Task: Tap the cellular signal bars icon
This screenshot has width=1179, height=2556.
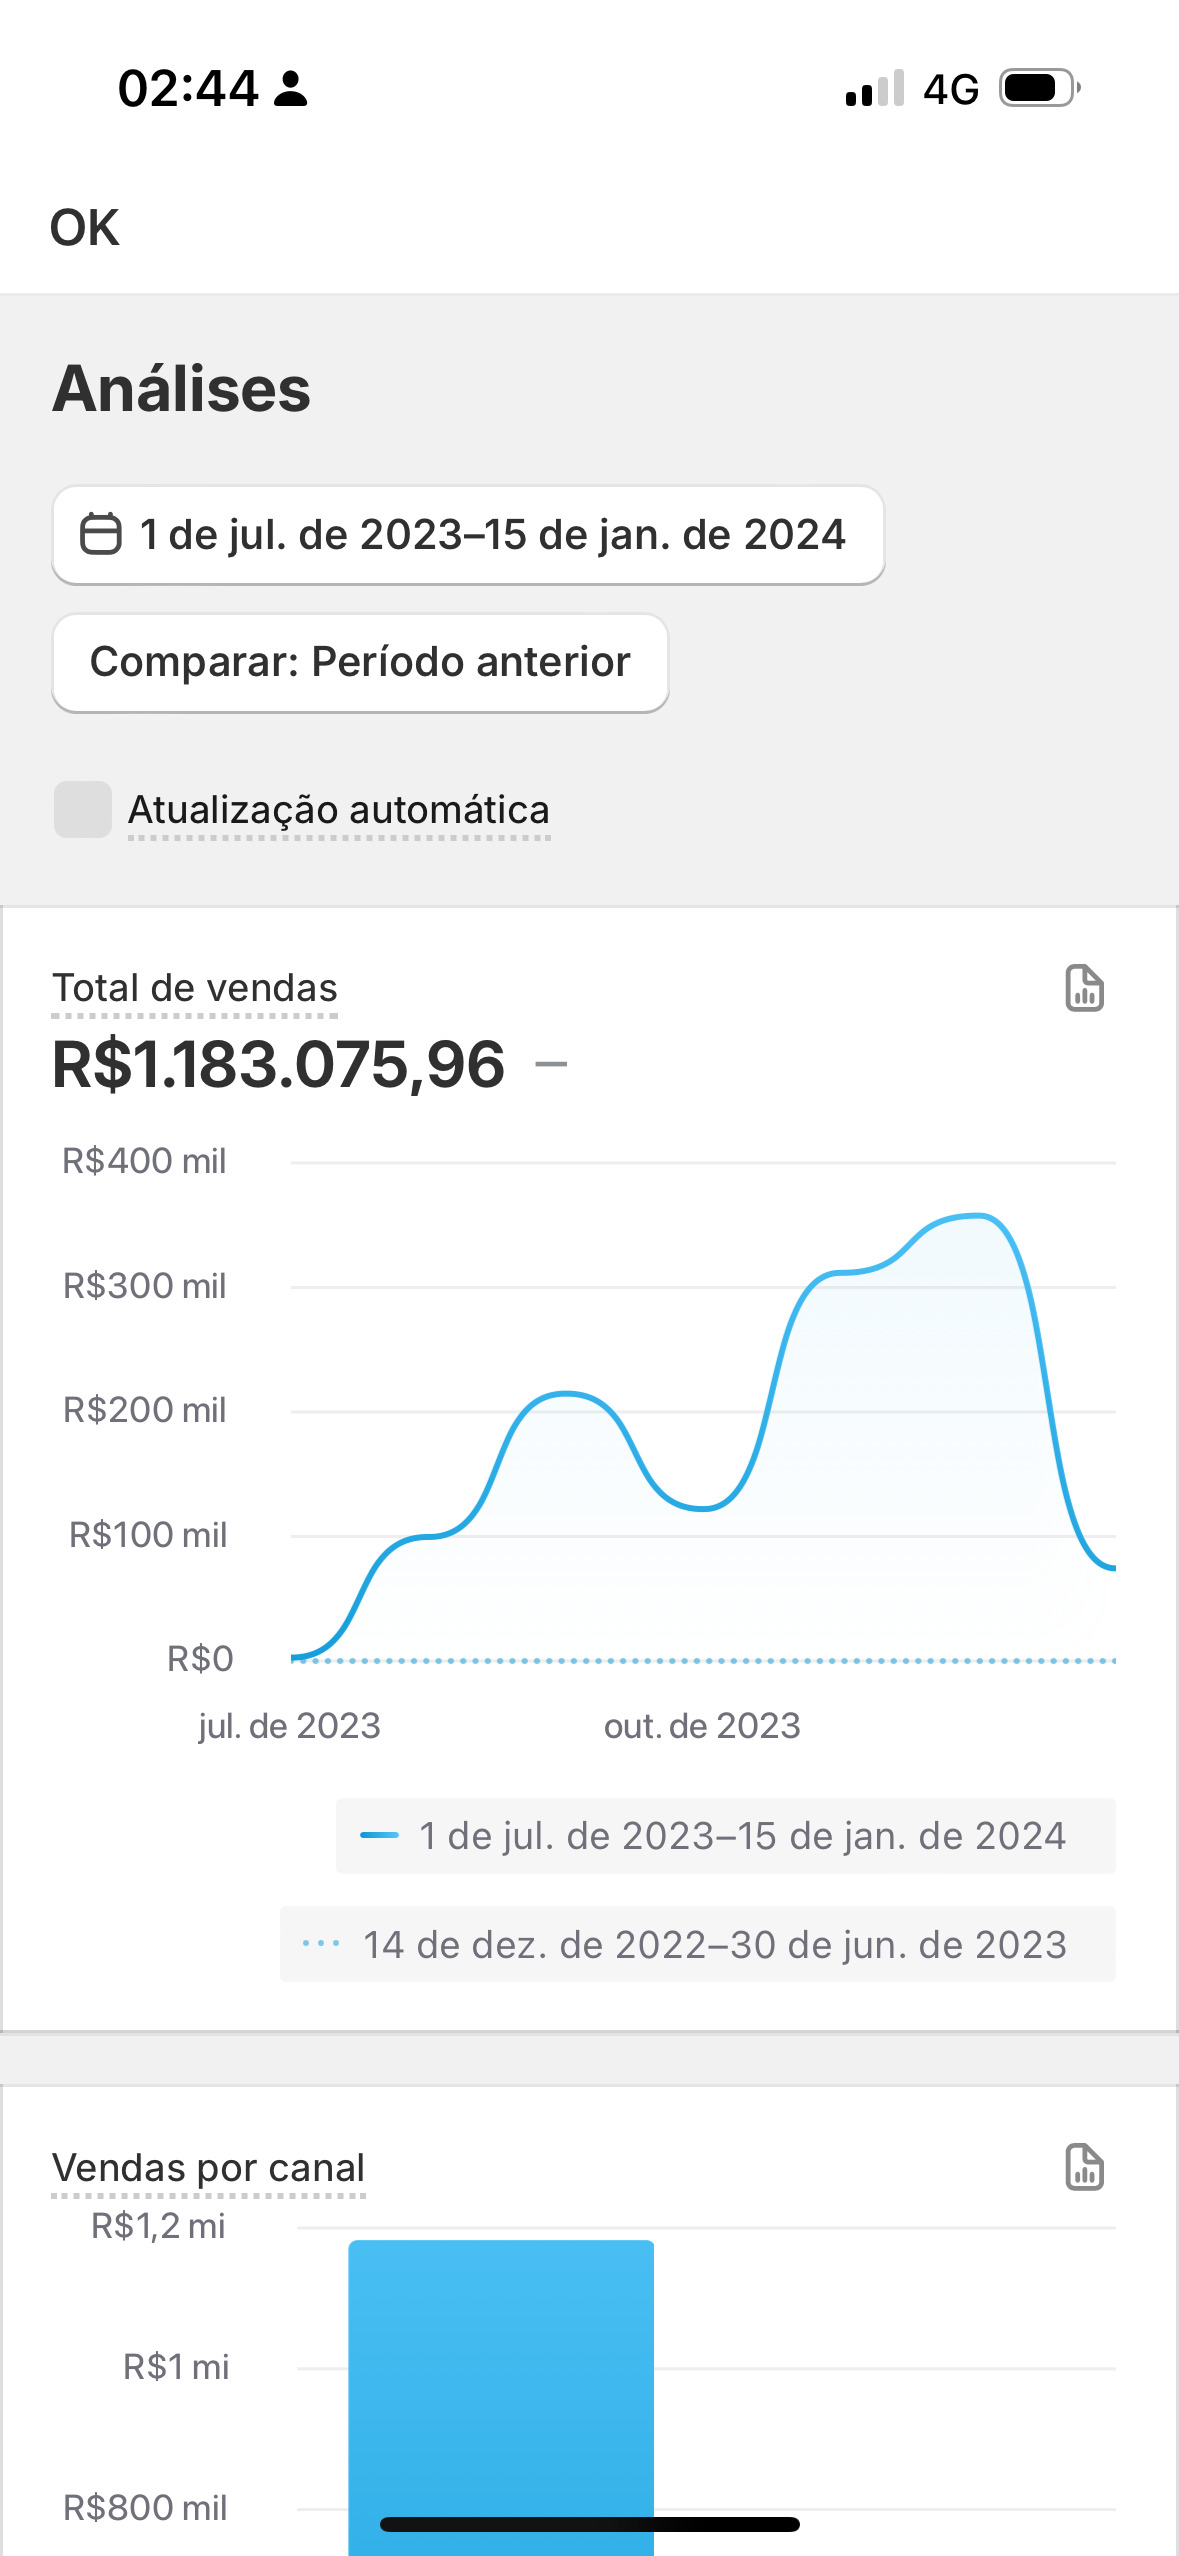Action: pos(875,88)
